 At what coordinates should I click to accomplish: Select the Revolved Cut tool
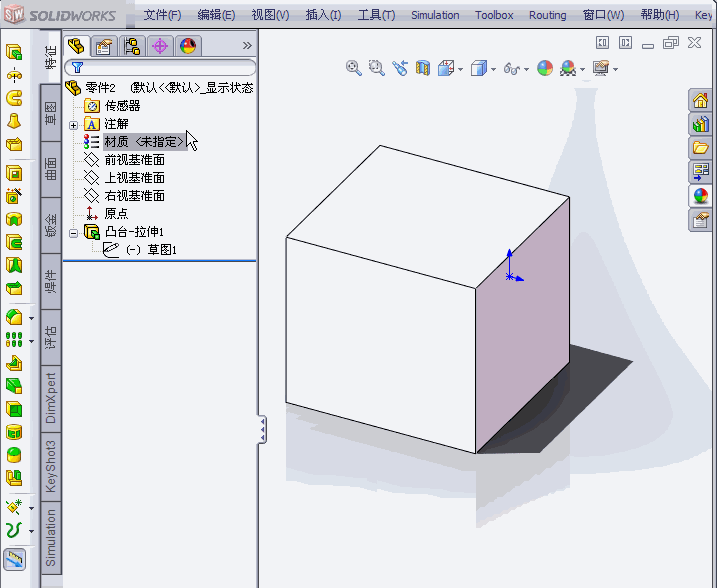[14, 219]
